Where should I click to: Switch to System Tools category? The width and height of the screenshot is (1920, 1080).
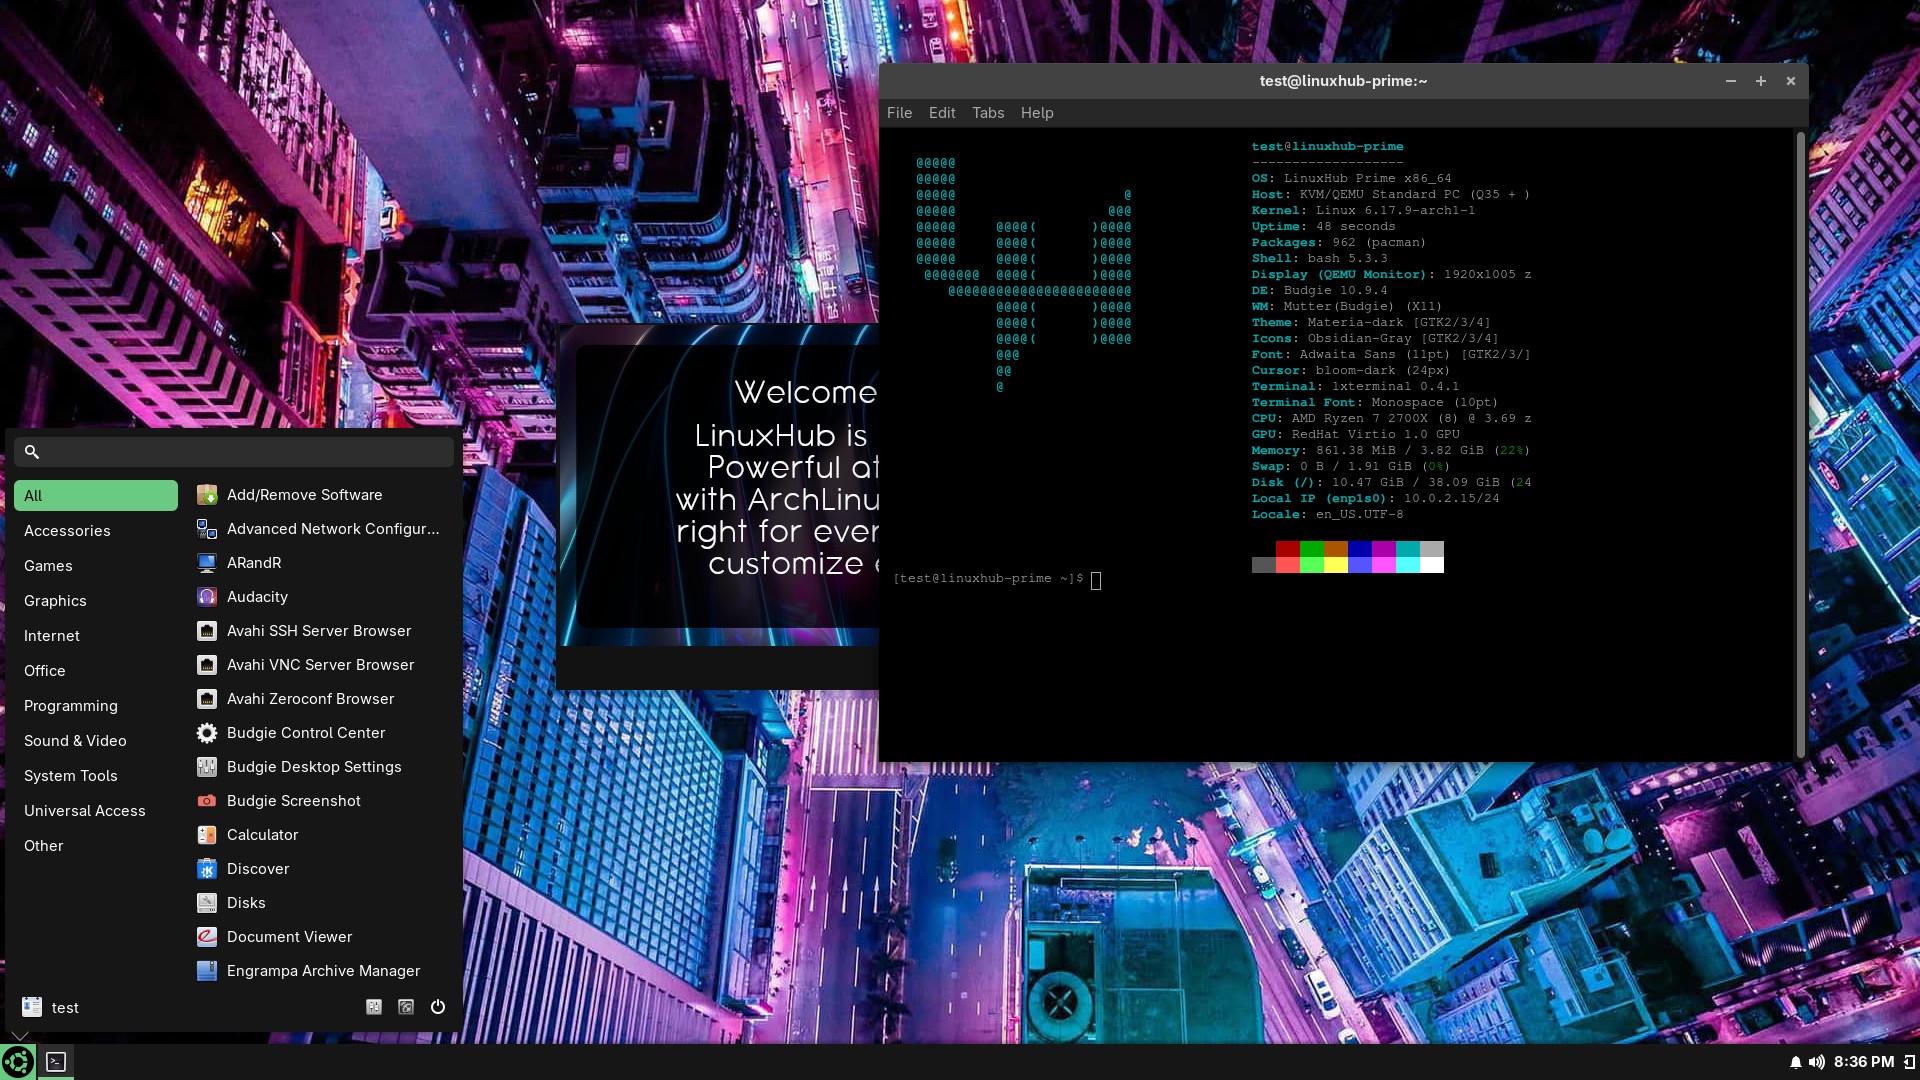click(x=70, y=776)
